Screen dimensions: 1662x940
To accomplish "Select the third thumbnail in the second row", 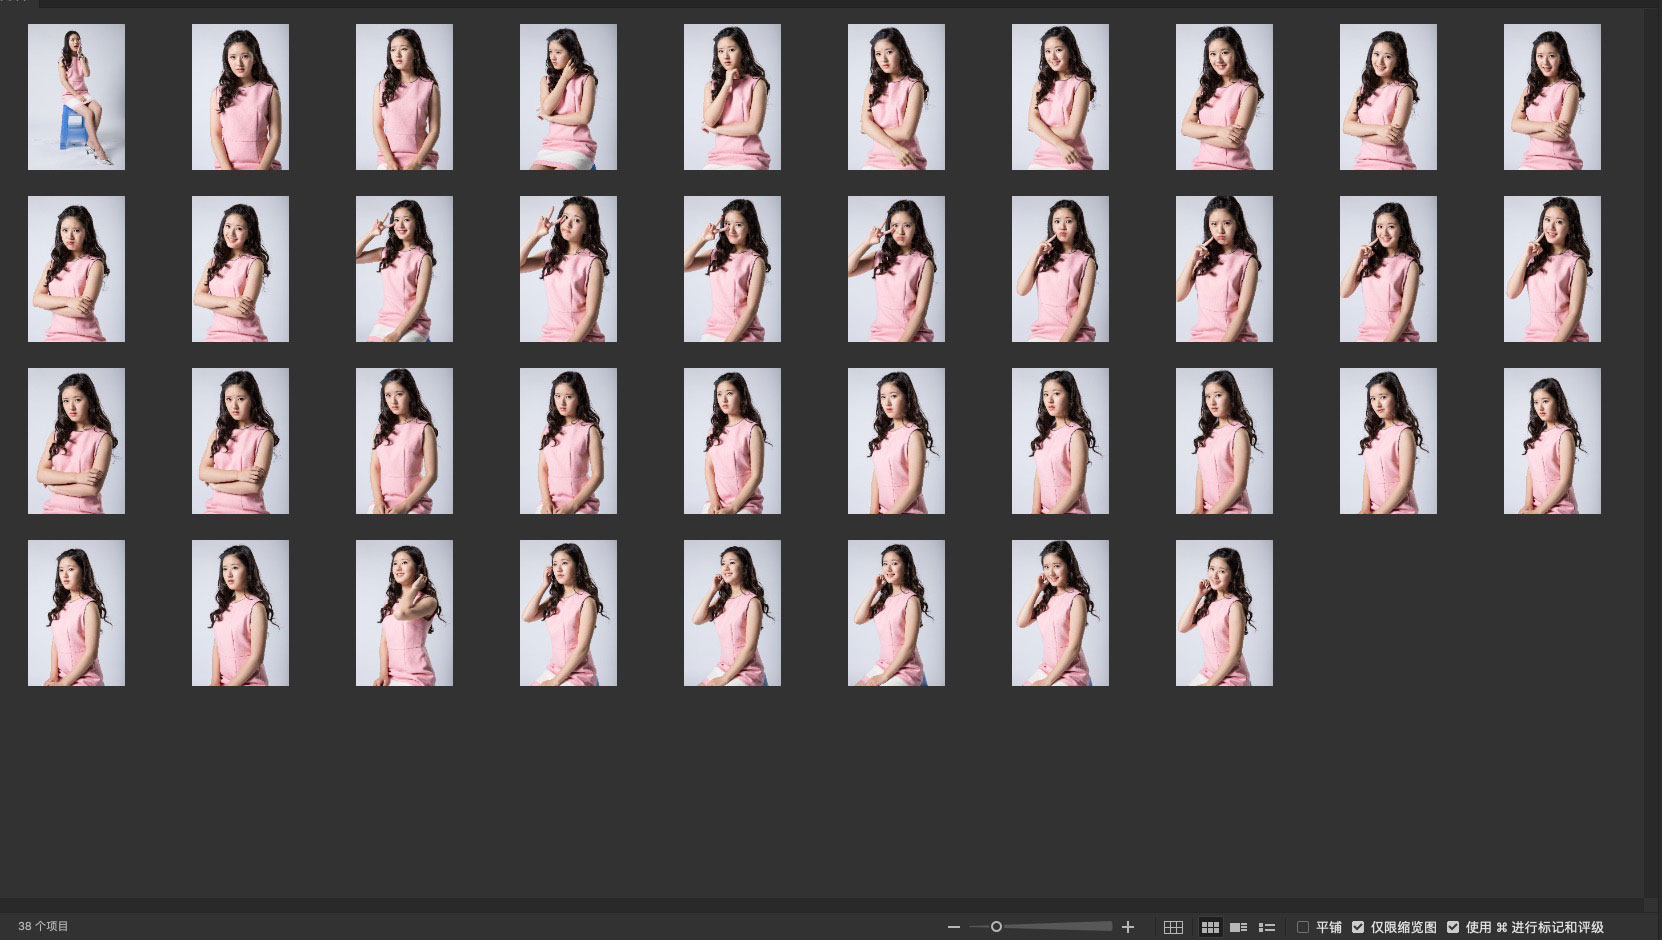I will pos(404,269).
